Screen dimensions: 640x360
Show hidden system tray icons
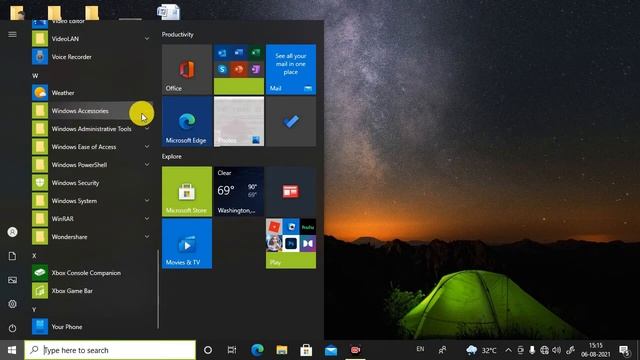tap(508, 350)
